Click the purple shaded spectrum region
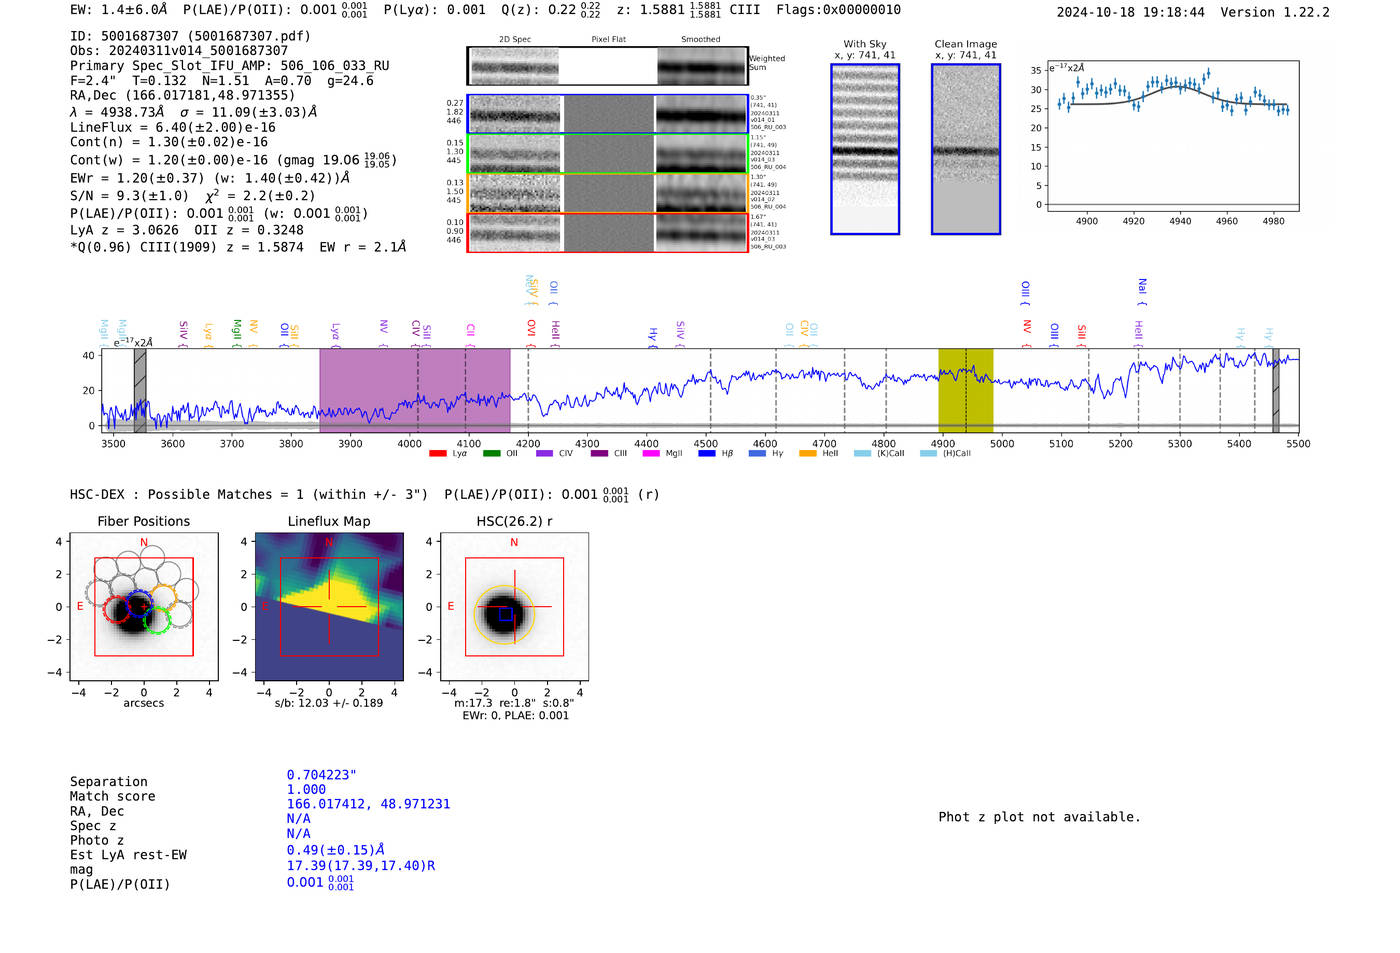The height and width of the screenshot is (953, 1400). (415, 391)
